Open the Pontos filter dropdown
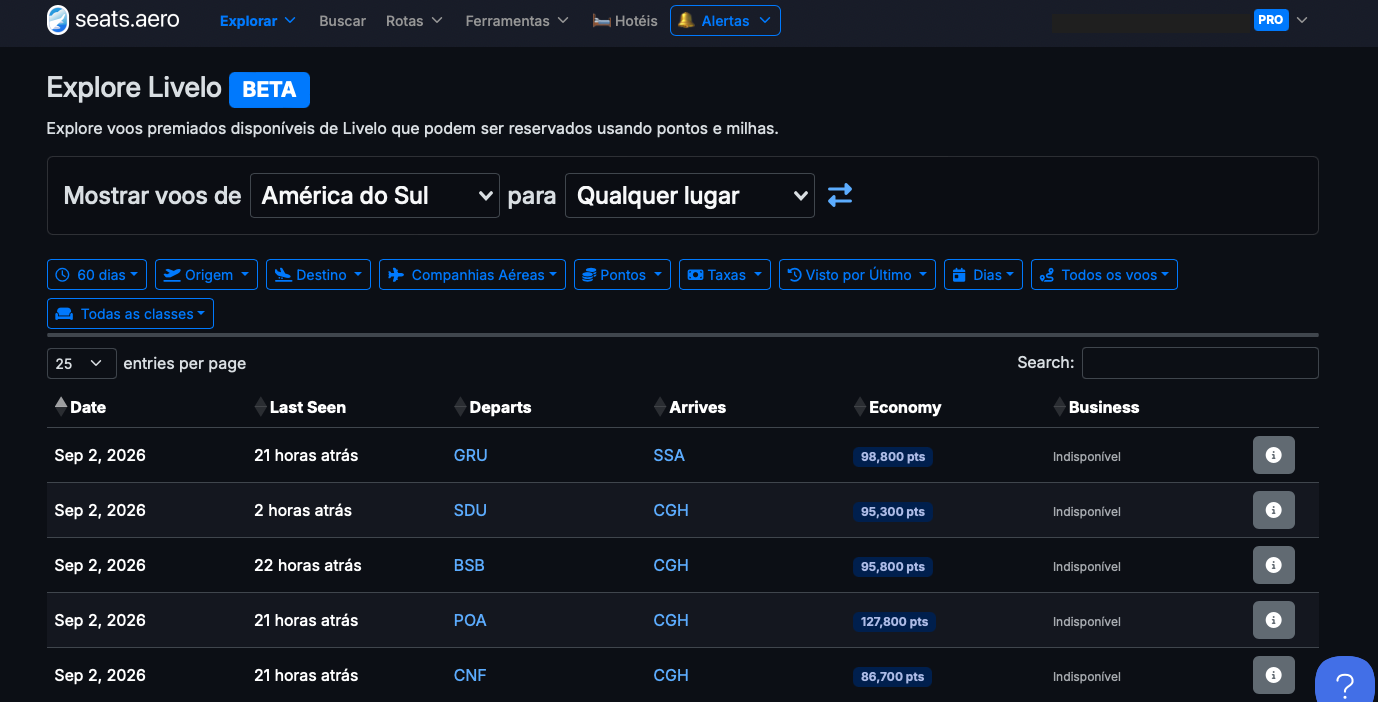 [622, 274]
